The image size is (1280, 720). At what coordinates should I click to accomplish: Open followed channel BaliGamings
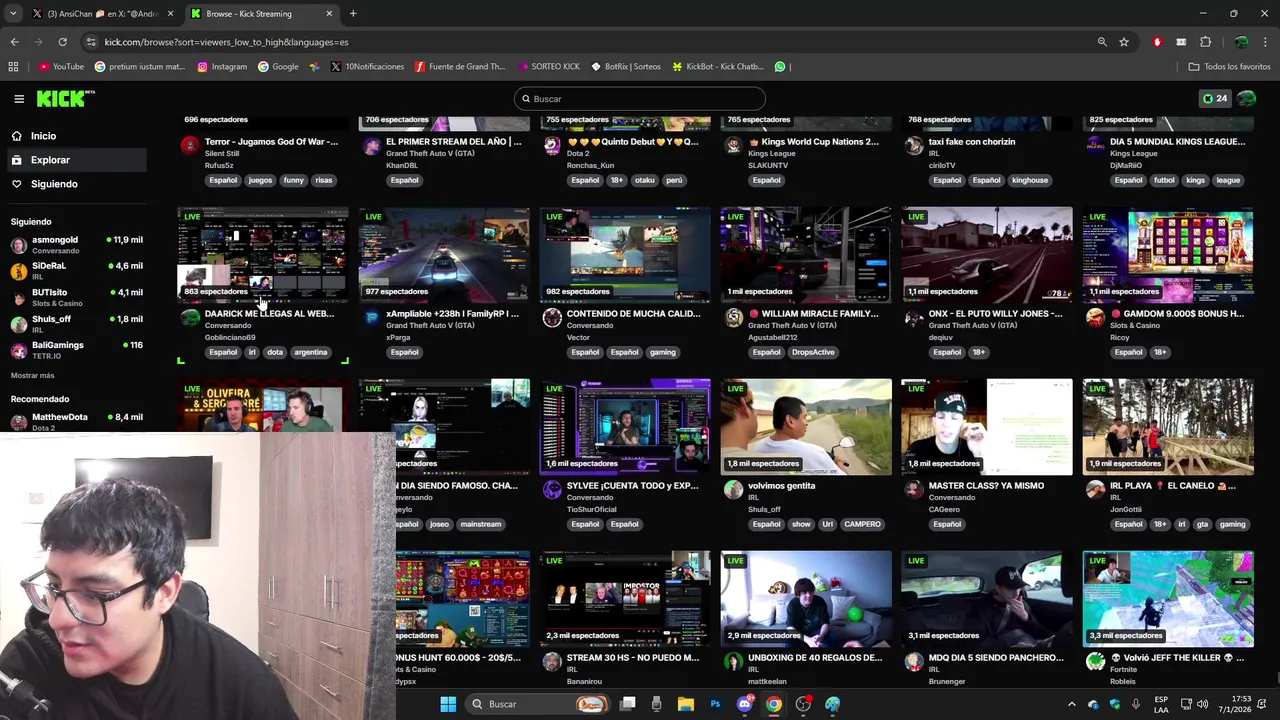(76, 350)
